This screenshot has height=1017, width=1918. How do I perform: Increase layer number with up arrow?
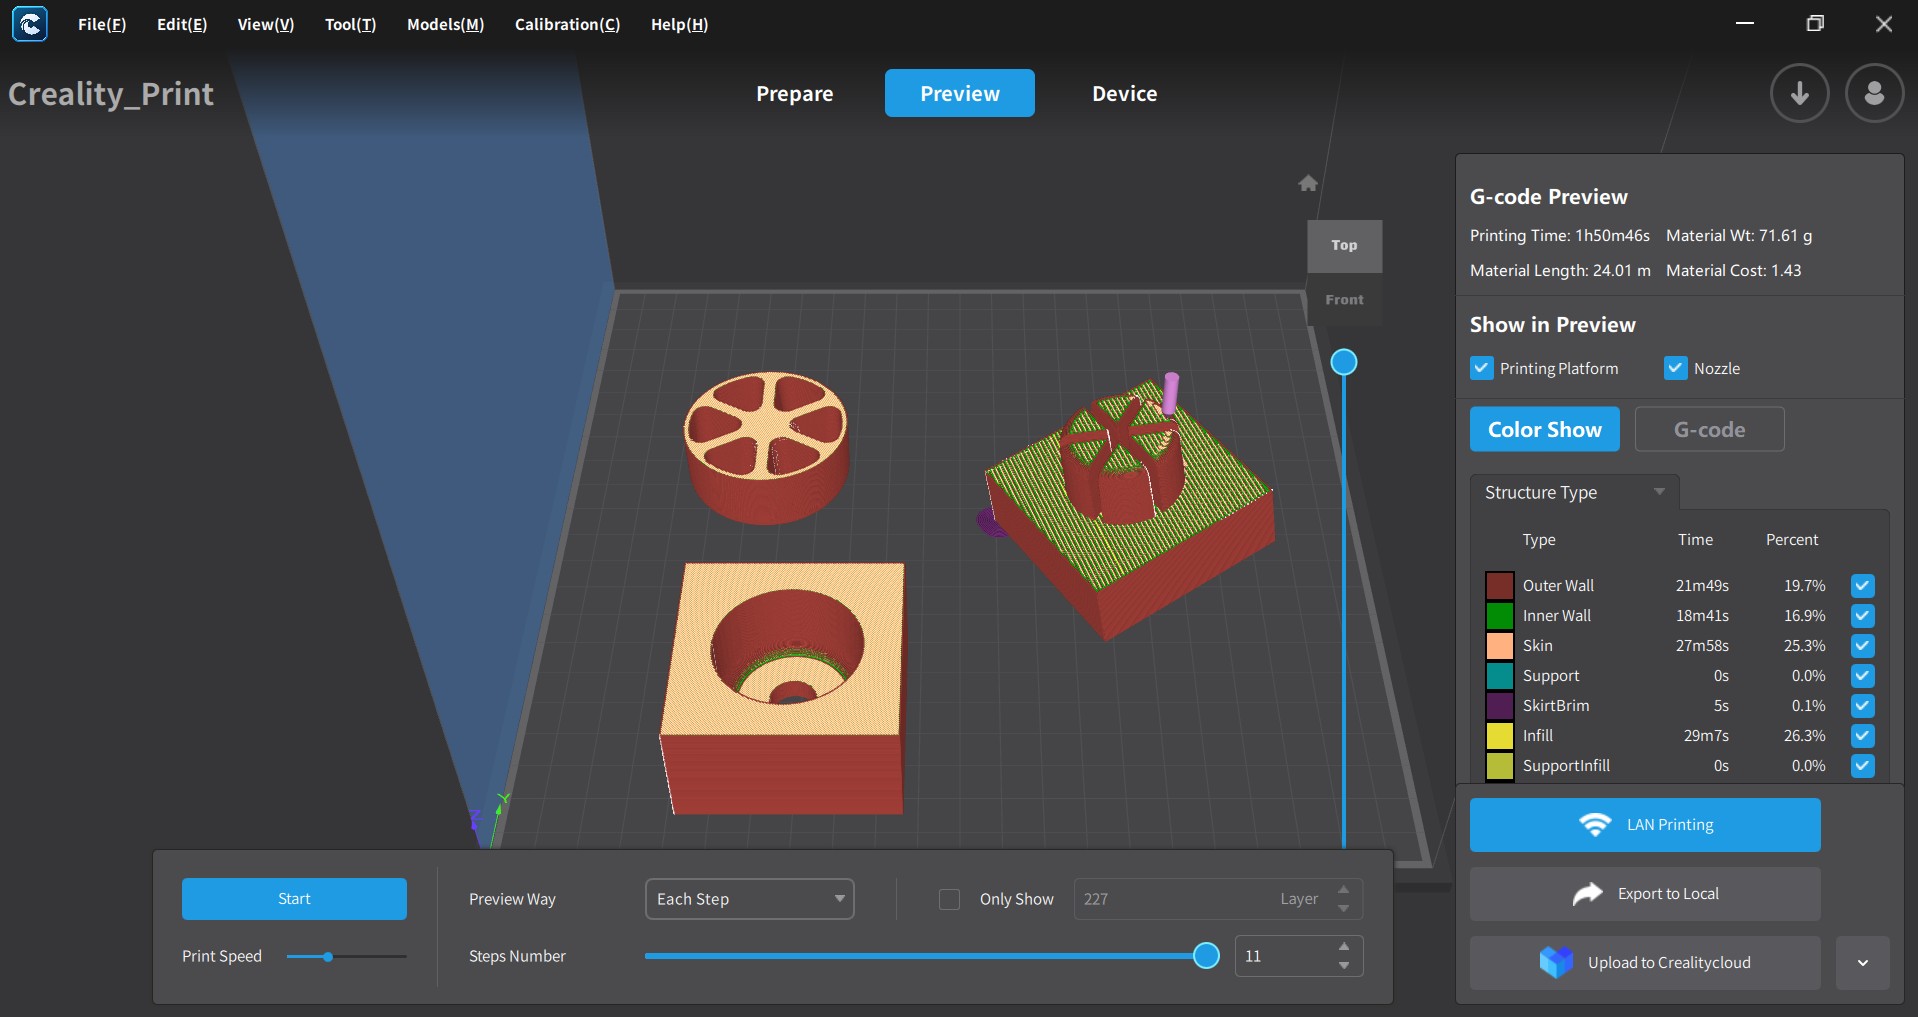click(x=1344, y=889)
